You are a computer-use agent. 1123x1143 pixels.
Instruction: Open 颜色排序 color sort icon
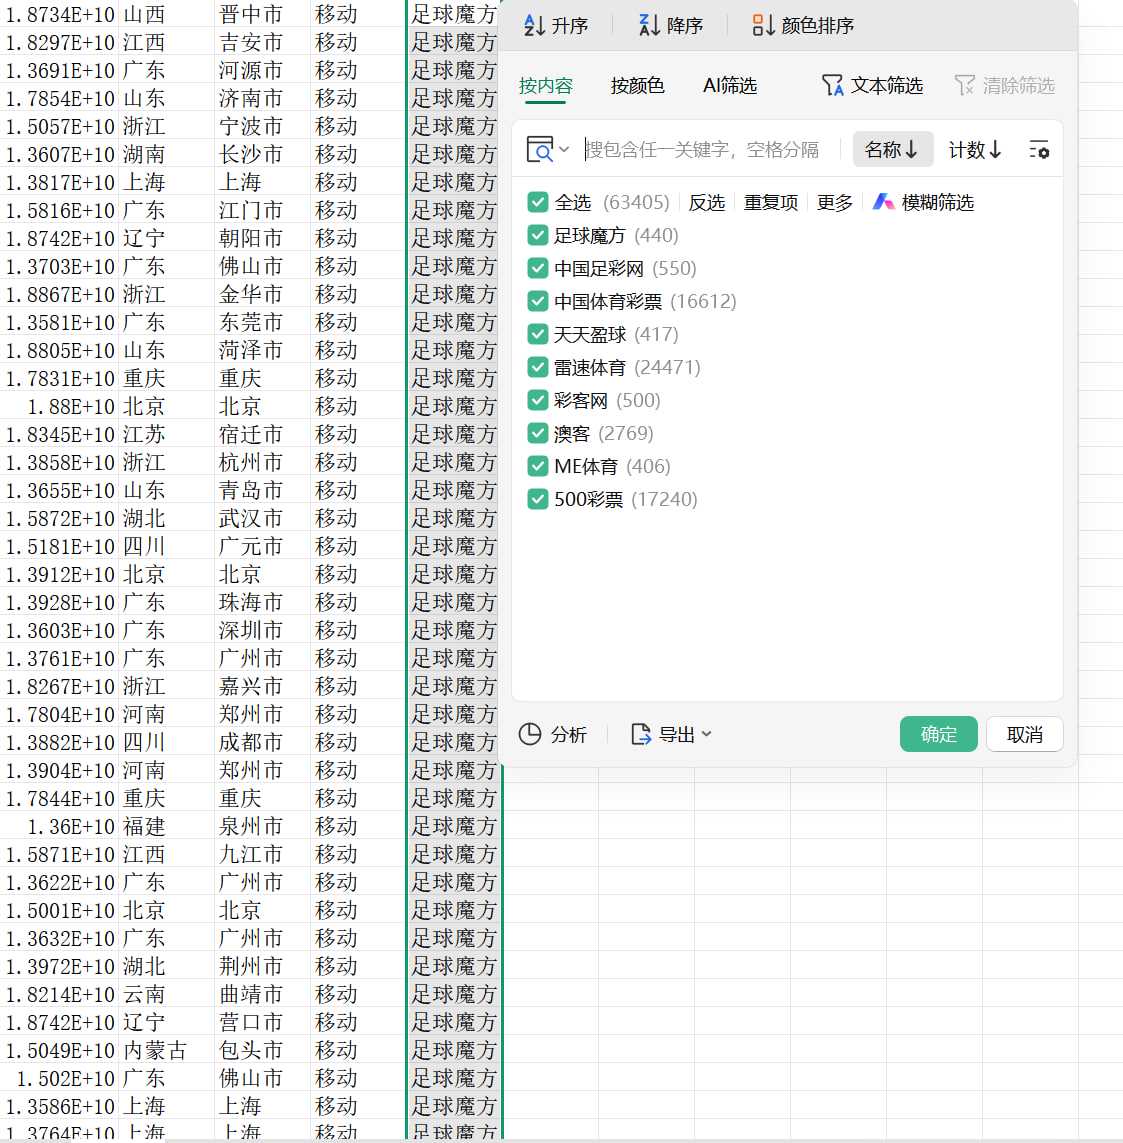click(x=763, y=26)
